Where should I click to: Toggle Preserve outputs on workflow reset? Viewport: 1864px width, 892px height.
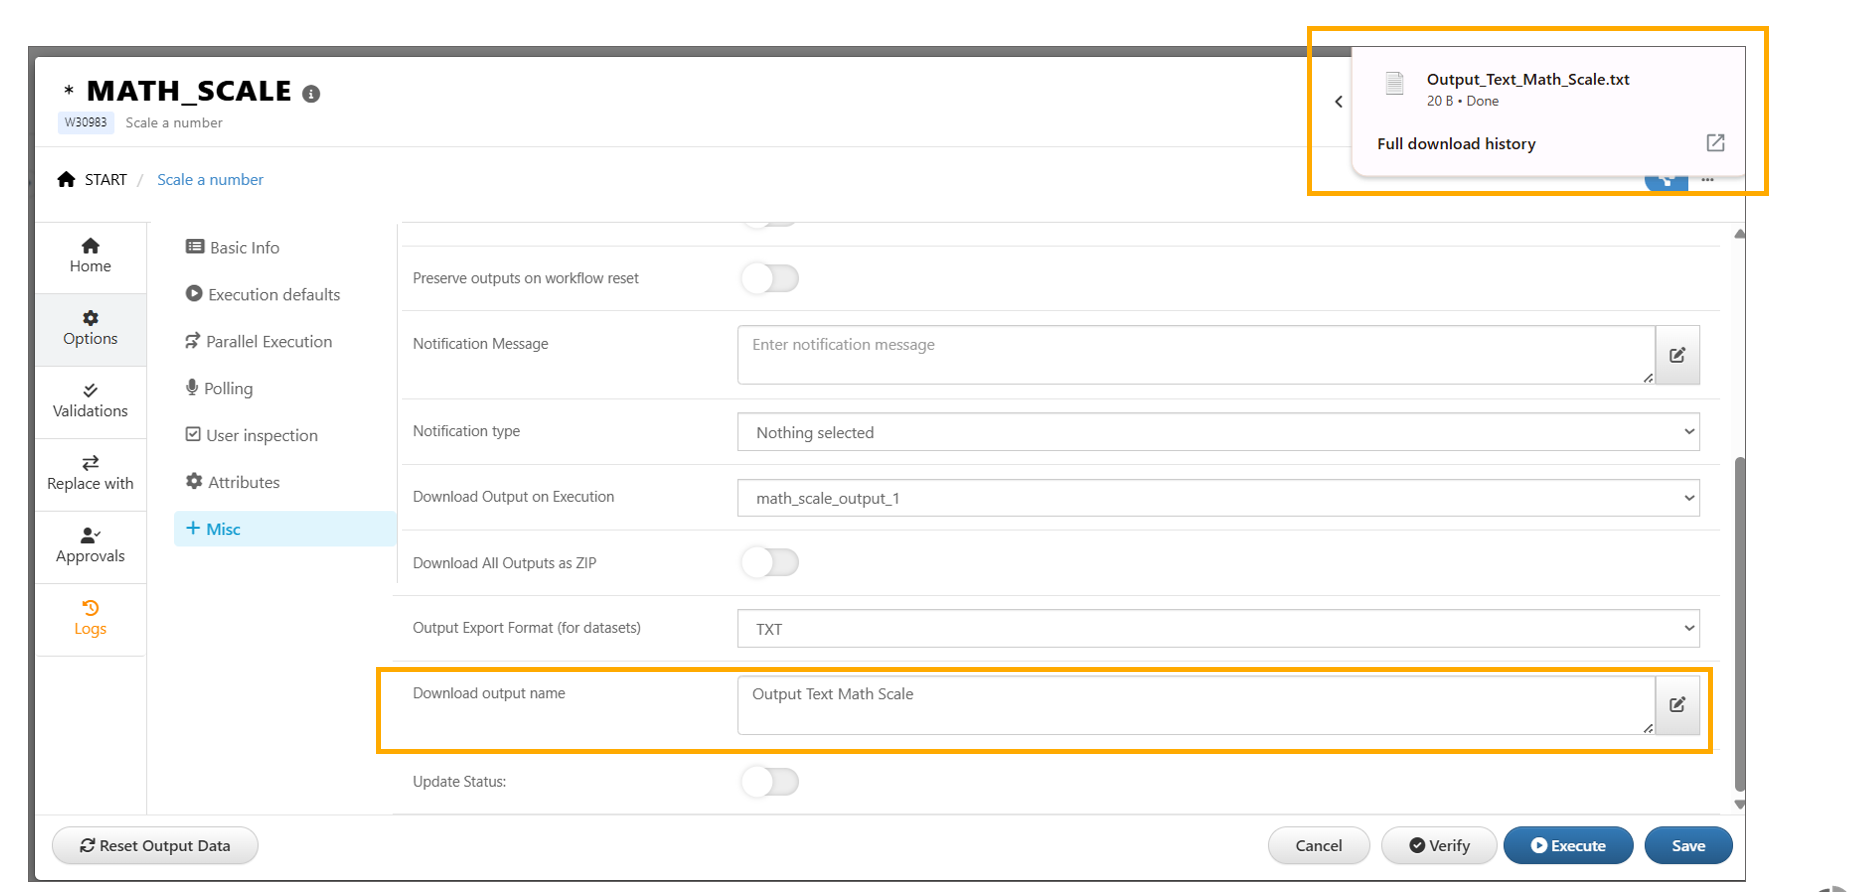(x=770, y=278)
